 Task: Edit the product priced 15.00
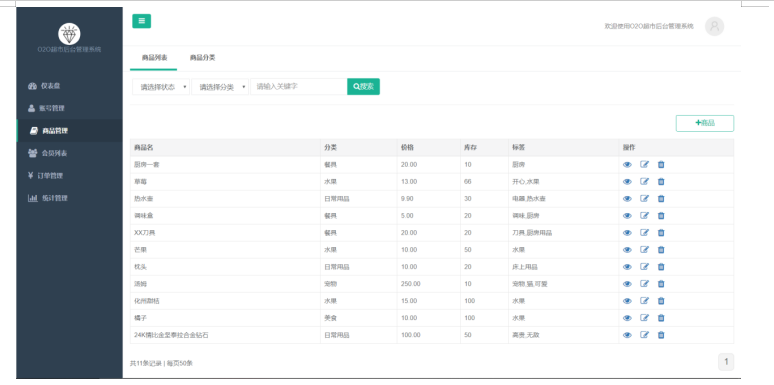[644, 301]
